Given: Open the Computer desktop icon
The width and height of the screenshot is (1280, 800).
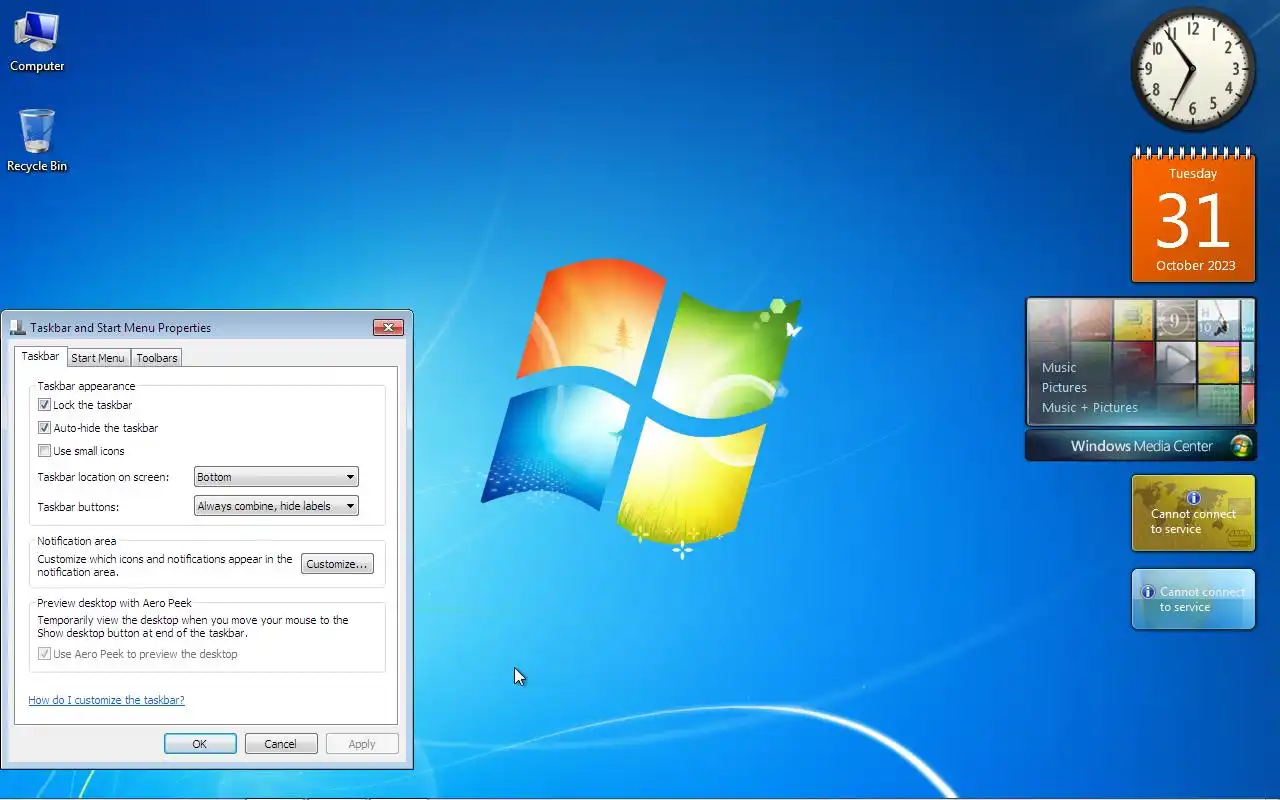Looking at the screenshot, I should coord(37,42).
